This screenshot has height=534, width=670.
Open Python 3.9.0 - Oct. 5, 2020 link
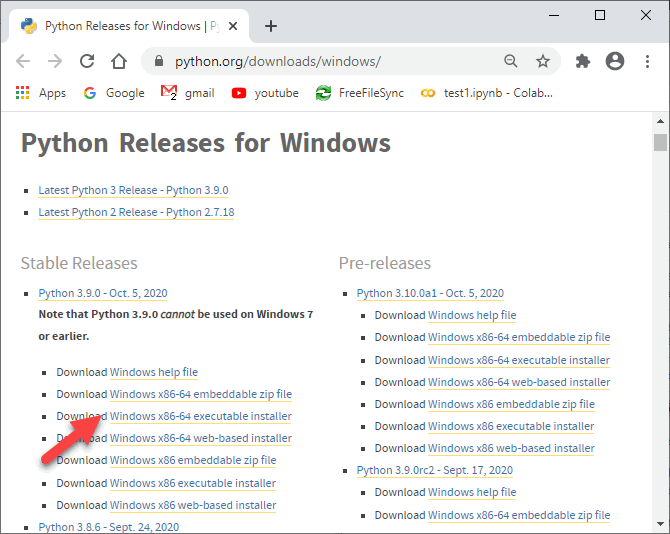coord(103,293)
